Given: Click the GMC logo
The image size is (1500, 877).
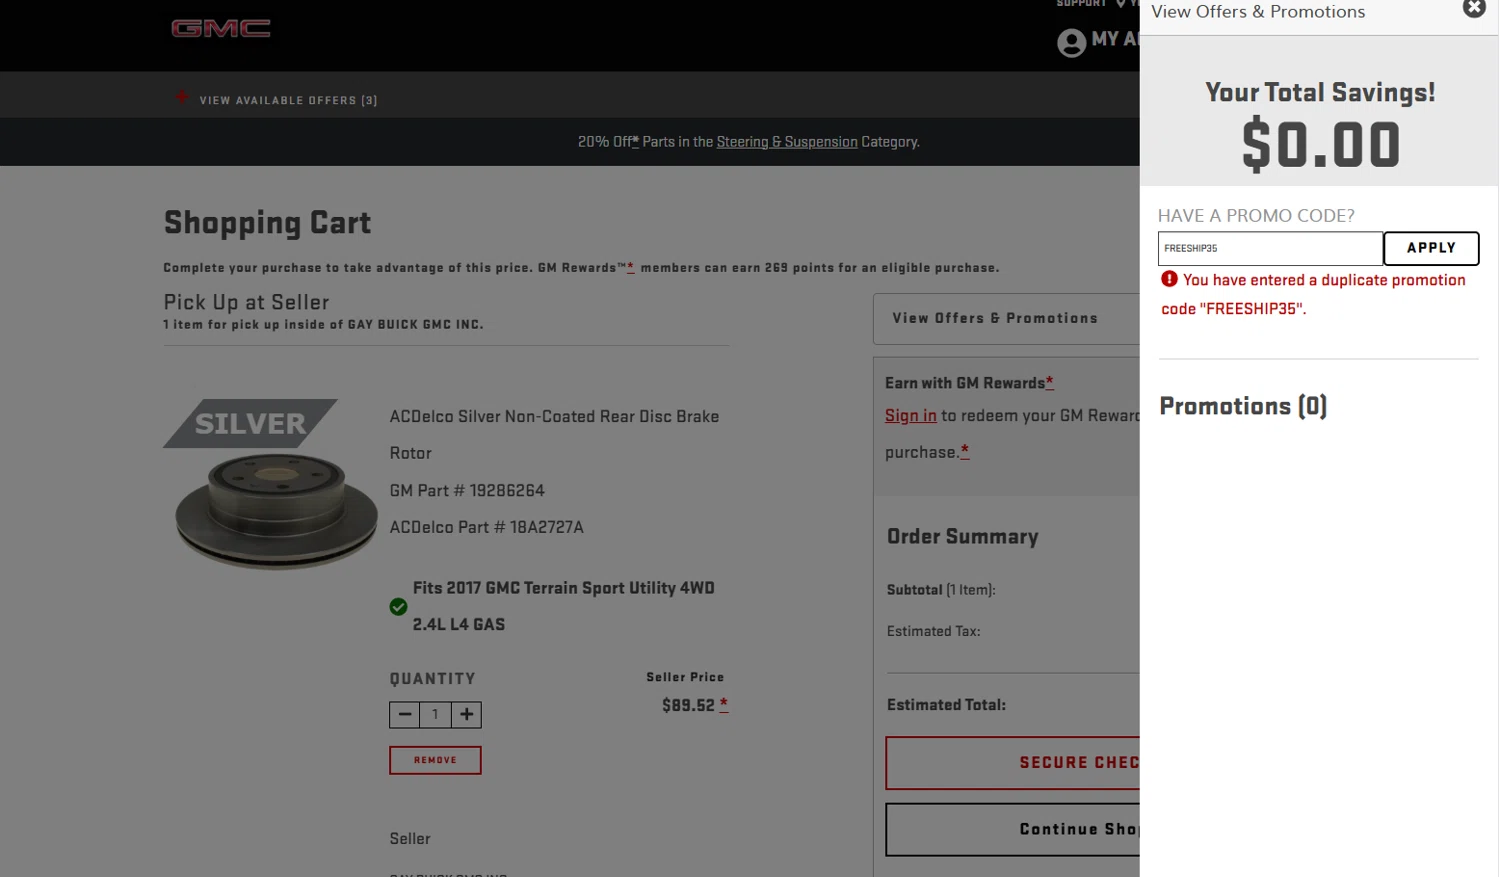Looking at the screenshot, I should pyautogui.click(x=221, y=28).
